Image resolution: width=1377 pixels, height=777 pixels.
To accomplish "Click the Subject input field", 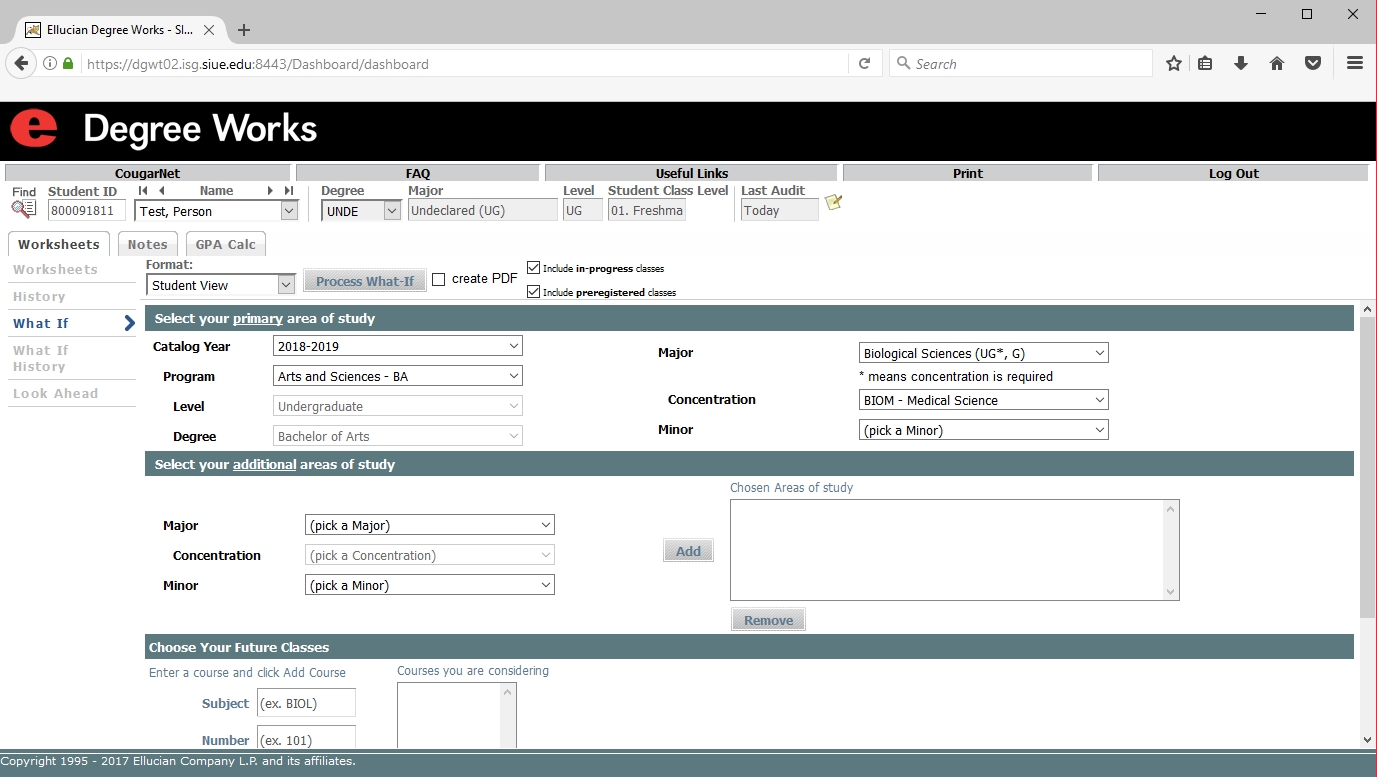I will click(x=306, y=703).
